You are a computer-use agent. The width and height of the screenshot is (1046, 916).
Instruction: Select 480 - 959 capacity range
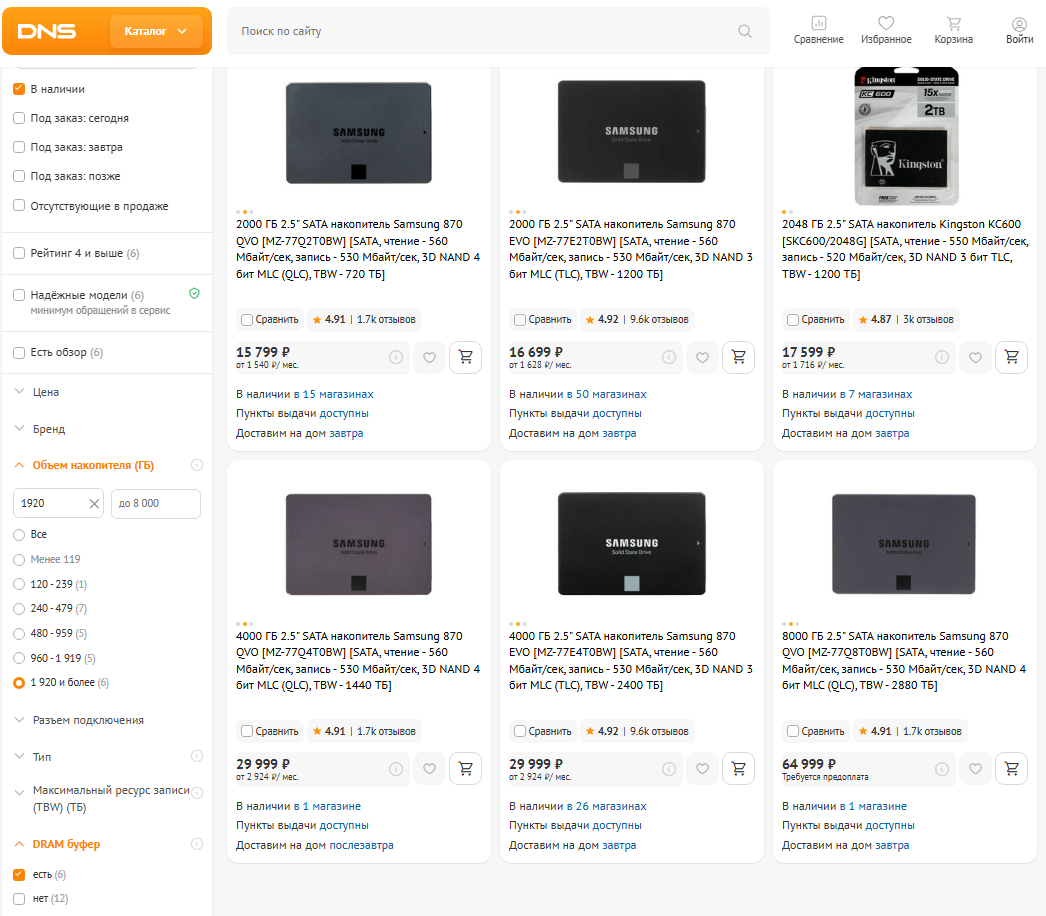pyautogui.click(x=19, y=633)
